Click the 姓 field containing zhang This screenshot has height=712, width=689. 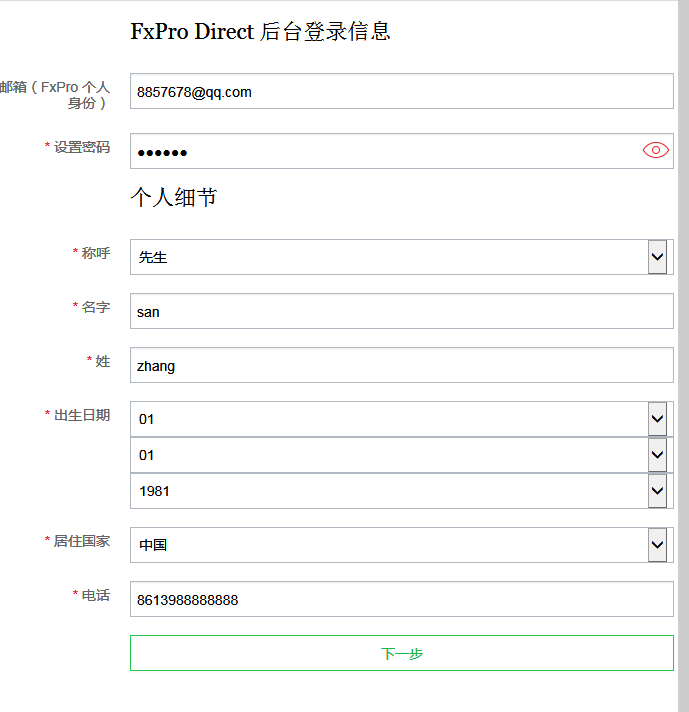click(x=402, y=365)
